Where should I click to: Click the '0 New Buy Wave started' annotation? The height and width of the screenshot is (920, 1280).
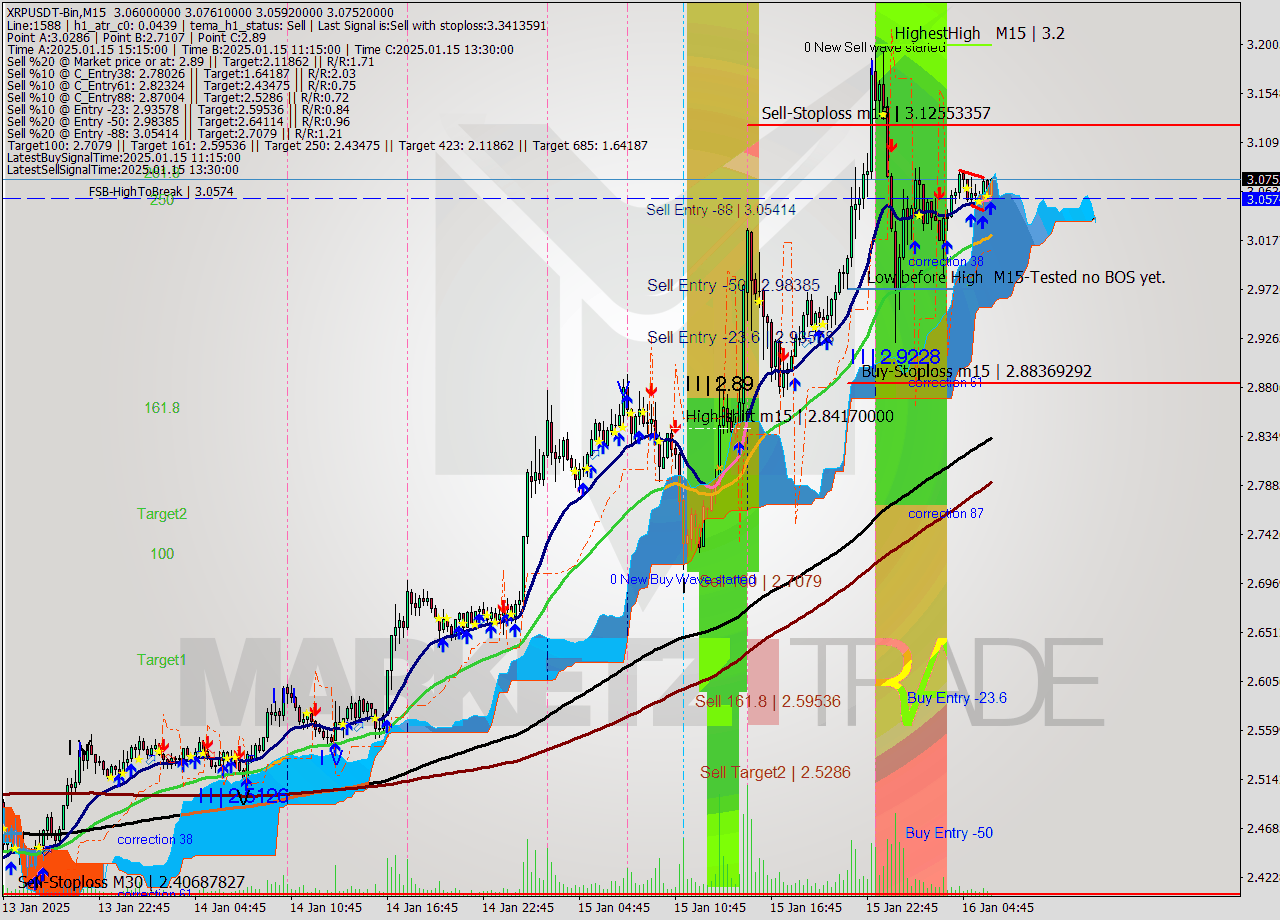pos(683,579)
